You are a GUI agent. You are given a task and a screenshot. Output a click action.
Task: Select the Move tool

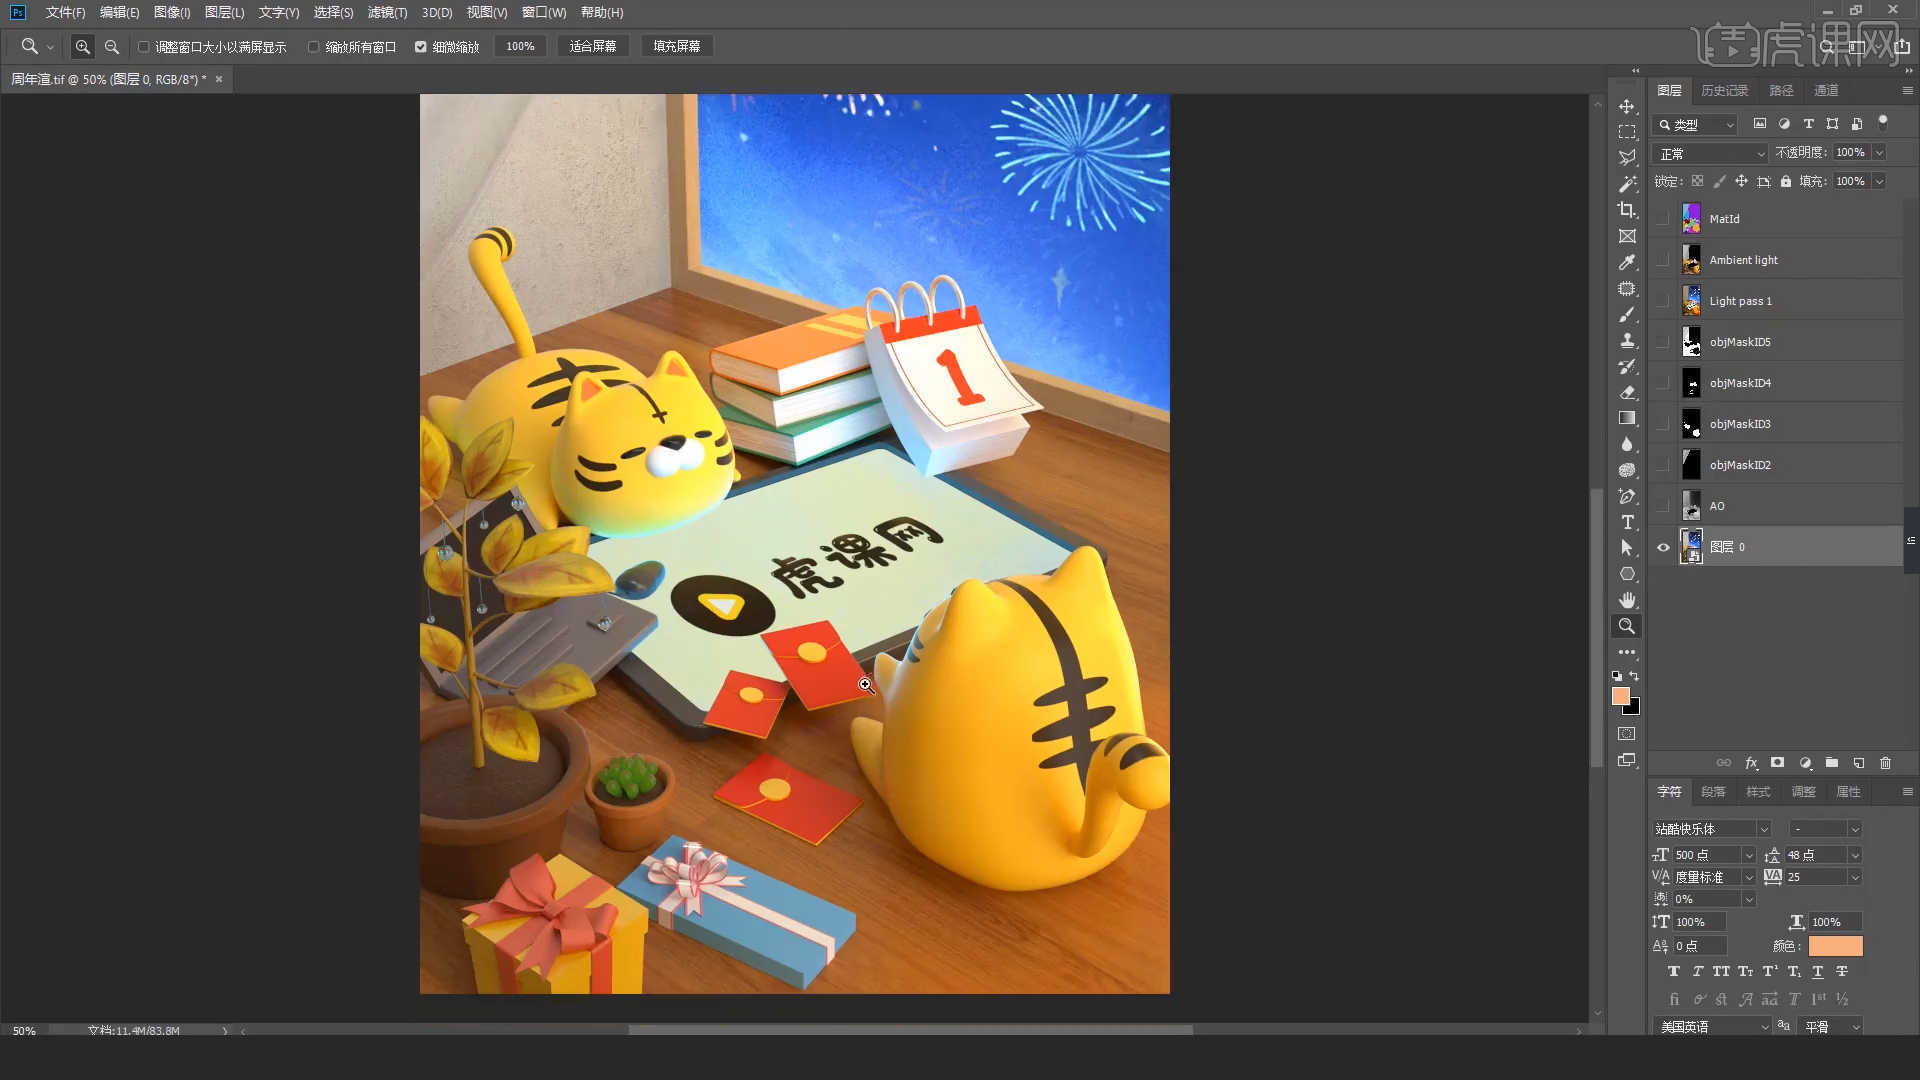click(1627, 106)
